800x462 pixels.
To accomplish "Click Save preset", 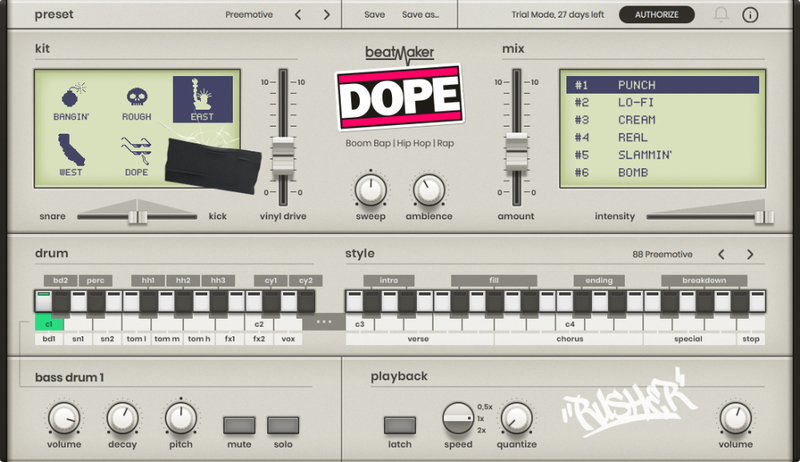I will 374,15.
